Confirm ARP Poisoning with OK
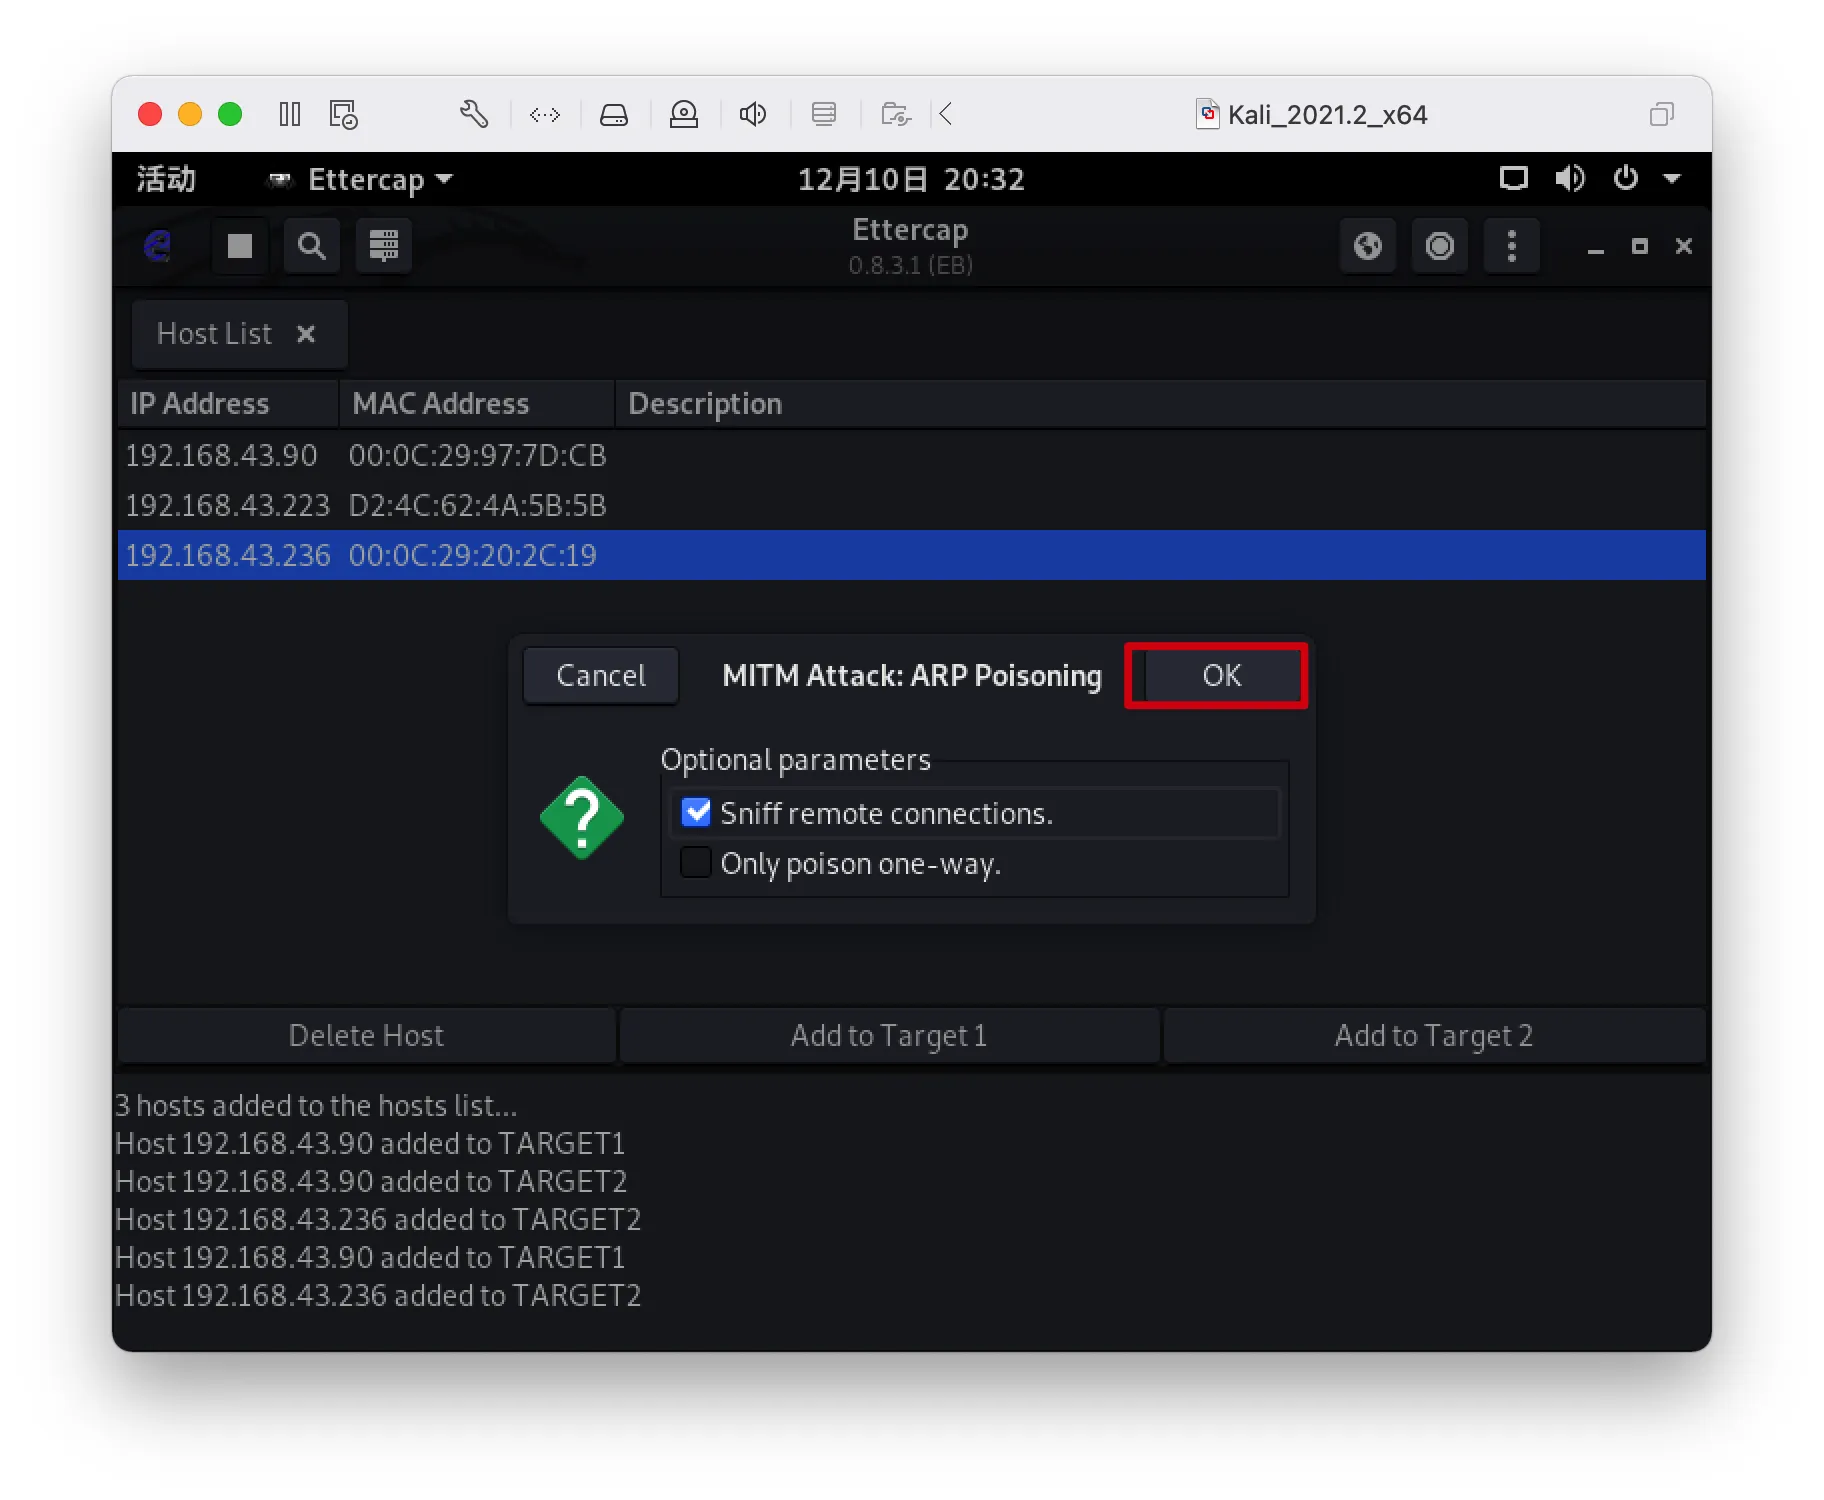 pyautogui.click(x=1220, y=676)
